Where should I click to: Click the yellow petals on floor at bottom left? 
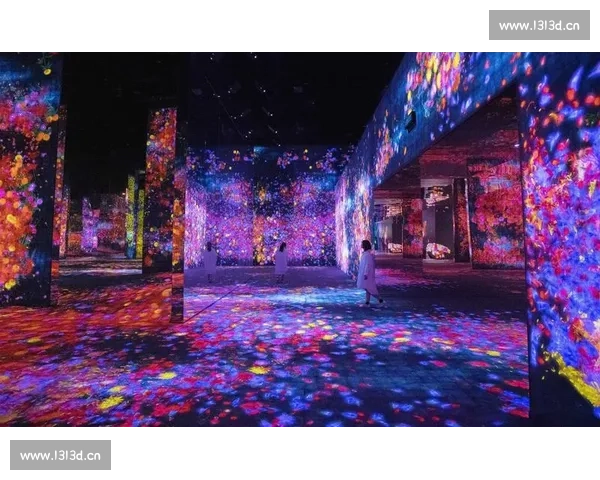click(110, 402)
